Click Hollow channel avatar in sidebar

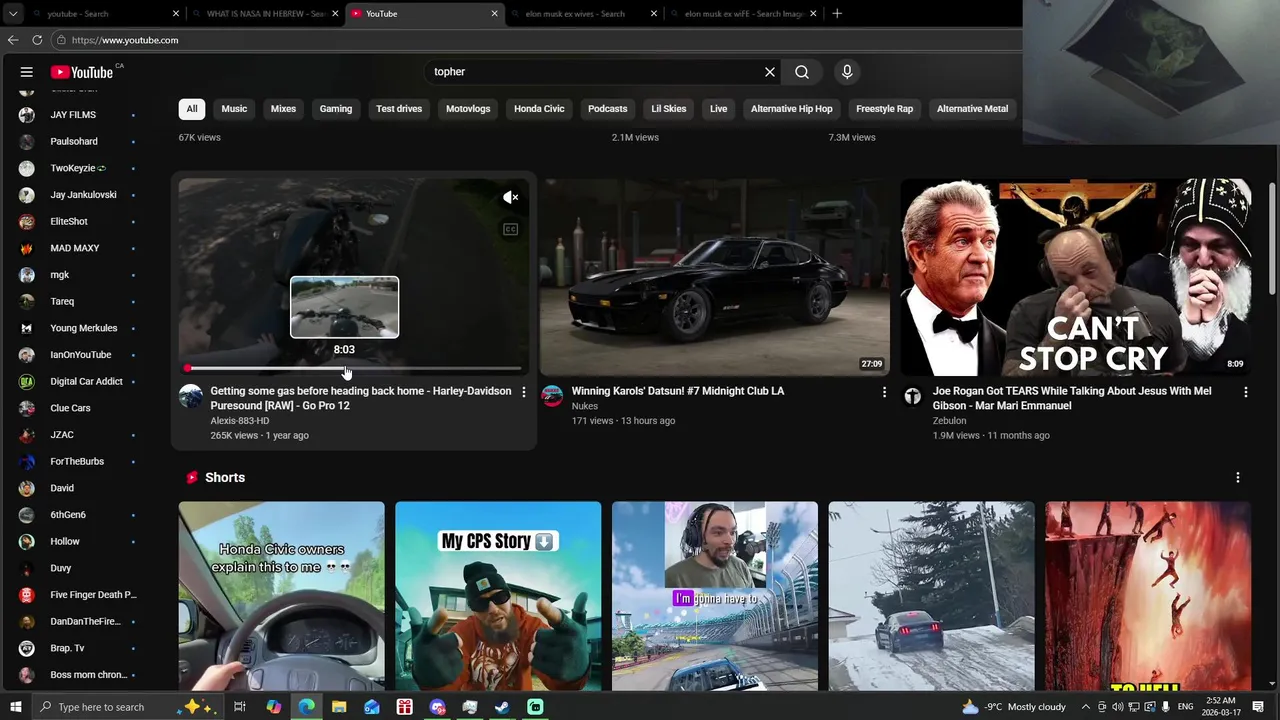coord(27,542)
